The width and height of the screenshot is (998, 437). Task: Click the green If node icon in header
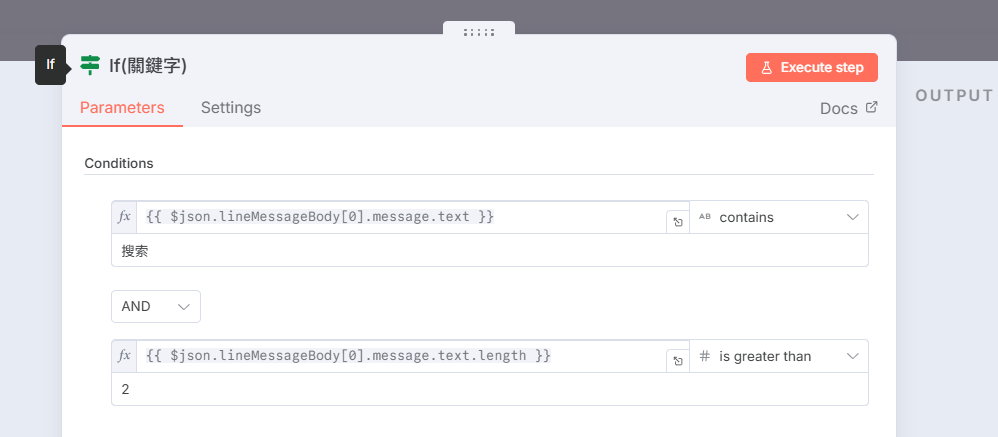[90, 65]
